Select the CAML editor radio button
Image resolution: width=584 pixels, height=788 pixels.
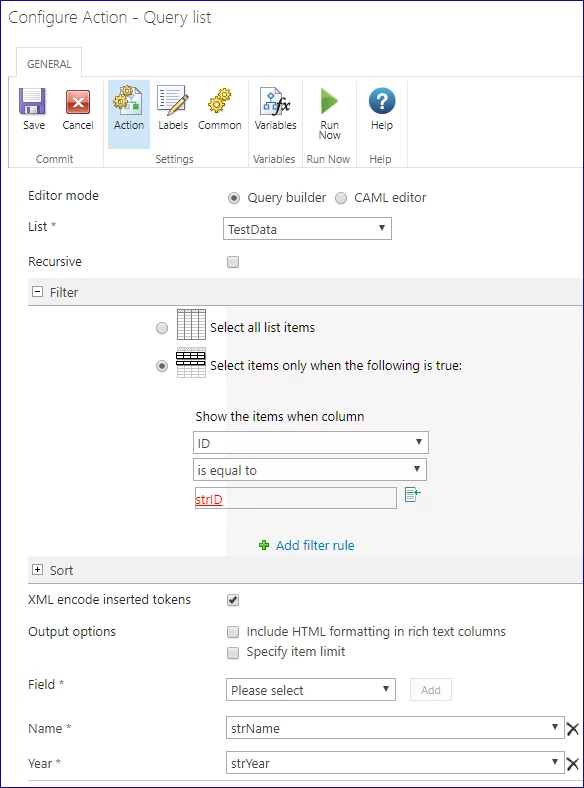coord(341,198)
